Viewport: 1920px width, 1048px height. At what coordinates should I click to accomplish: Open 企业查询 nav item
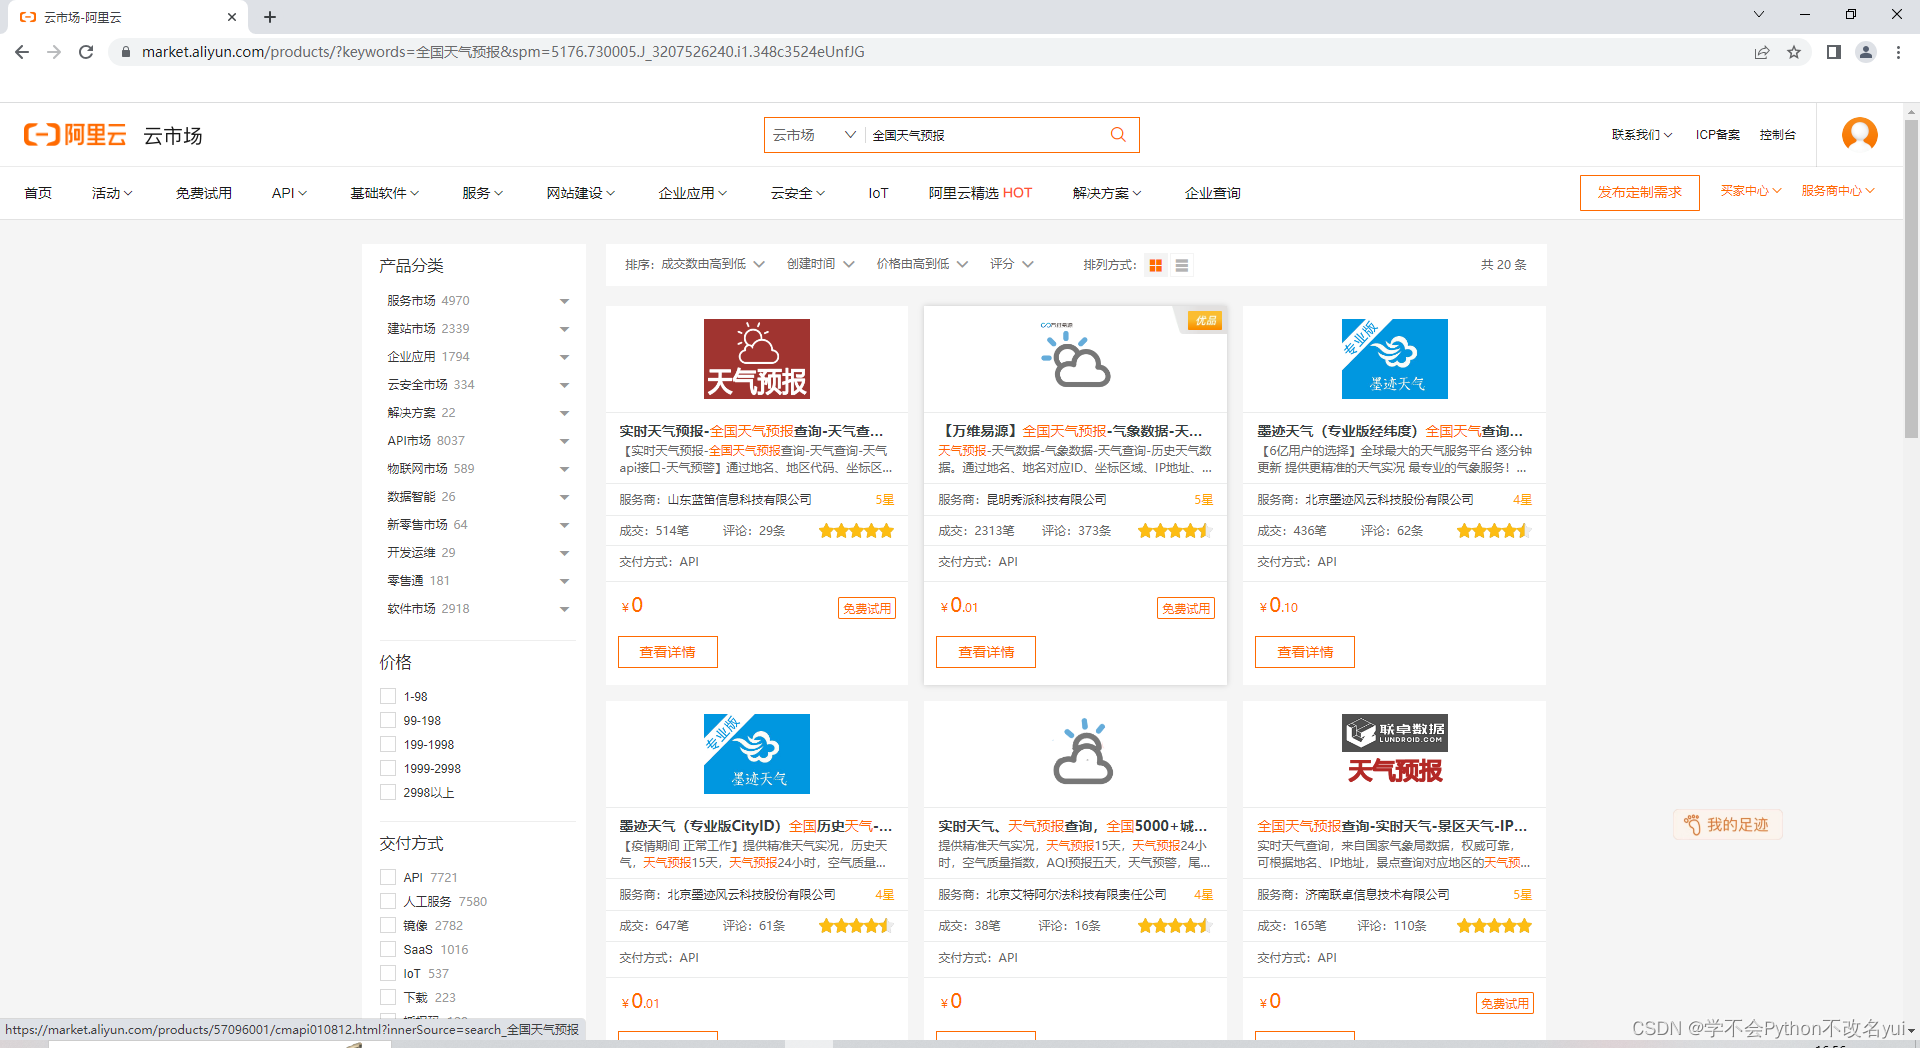pos(1212,193)
